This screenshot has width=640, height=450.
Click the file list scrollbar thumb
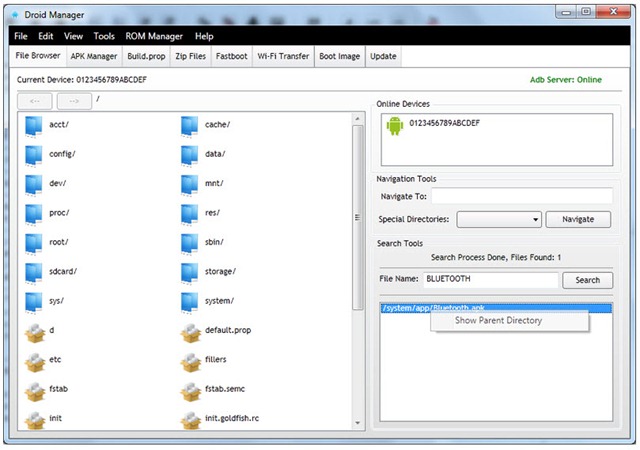coord(358,217)
